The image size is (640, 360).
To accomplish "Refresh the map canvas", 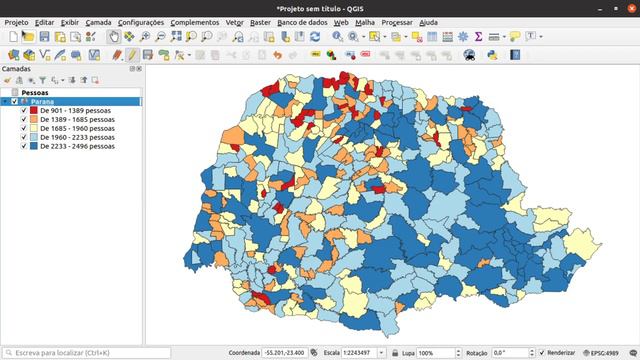I will pos(315,37).
